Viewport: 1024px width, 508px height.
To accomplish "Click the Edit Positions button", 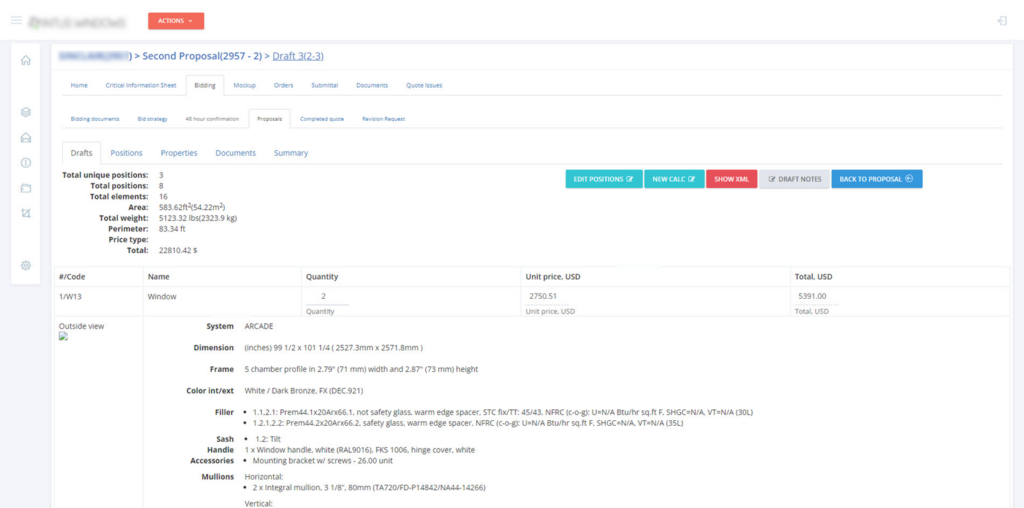I will pos(603,179).
